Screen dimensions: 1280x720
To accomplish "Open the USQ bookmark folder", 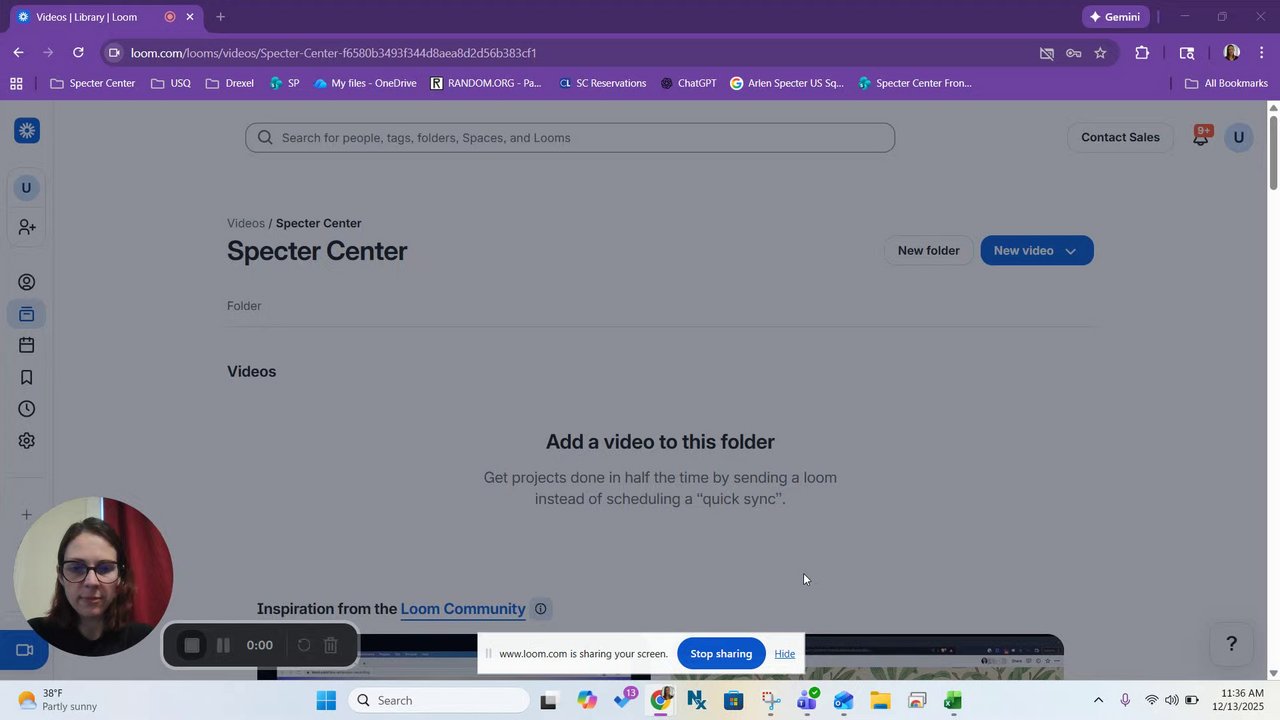I will click(x=171, y=83).
